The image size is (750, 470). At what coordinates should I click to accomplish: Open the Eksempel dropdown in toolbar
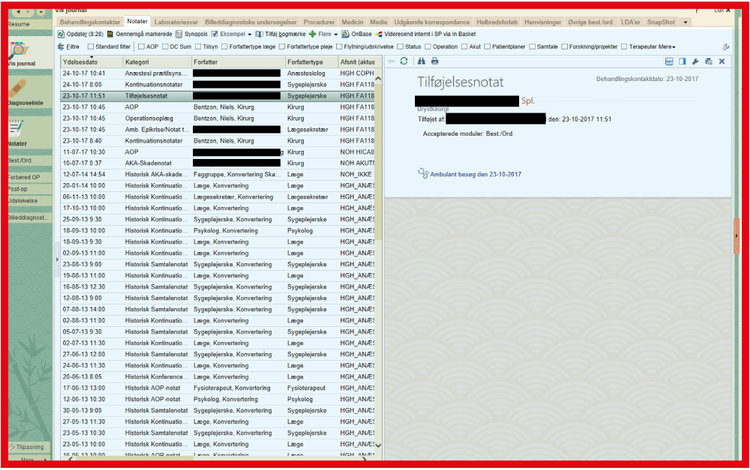236,33
